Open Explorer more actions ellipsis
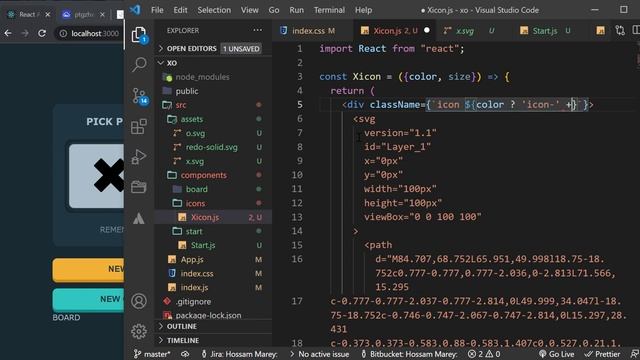Image resolution: width=640 pixels, height=360 pixels. [258, 30]
